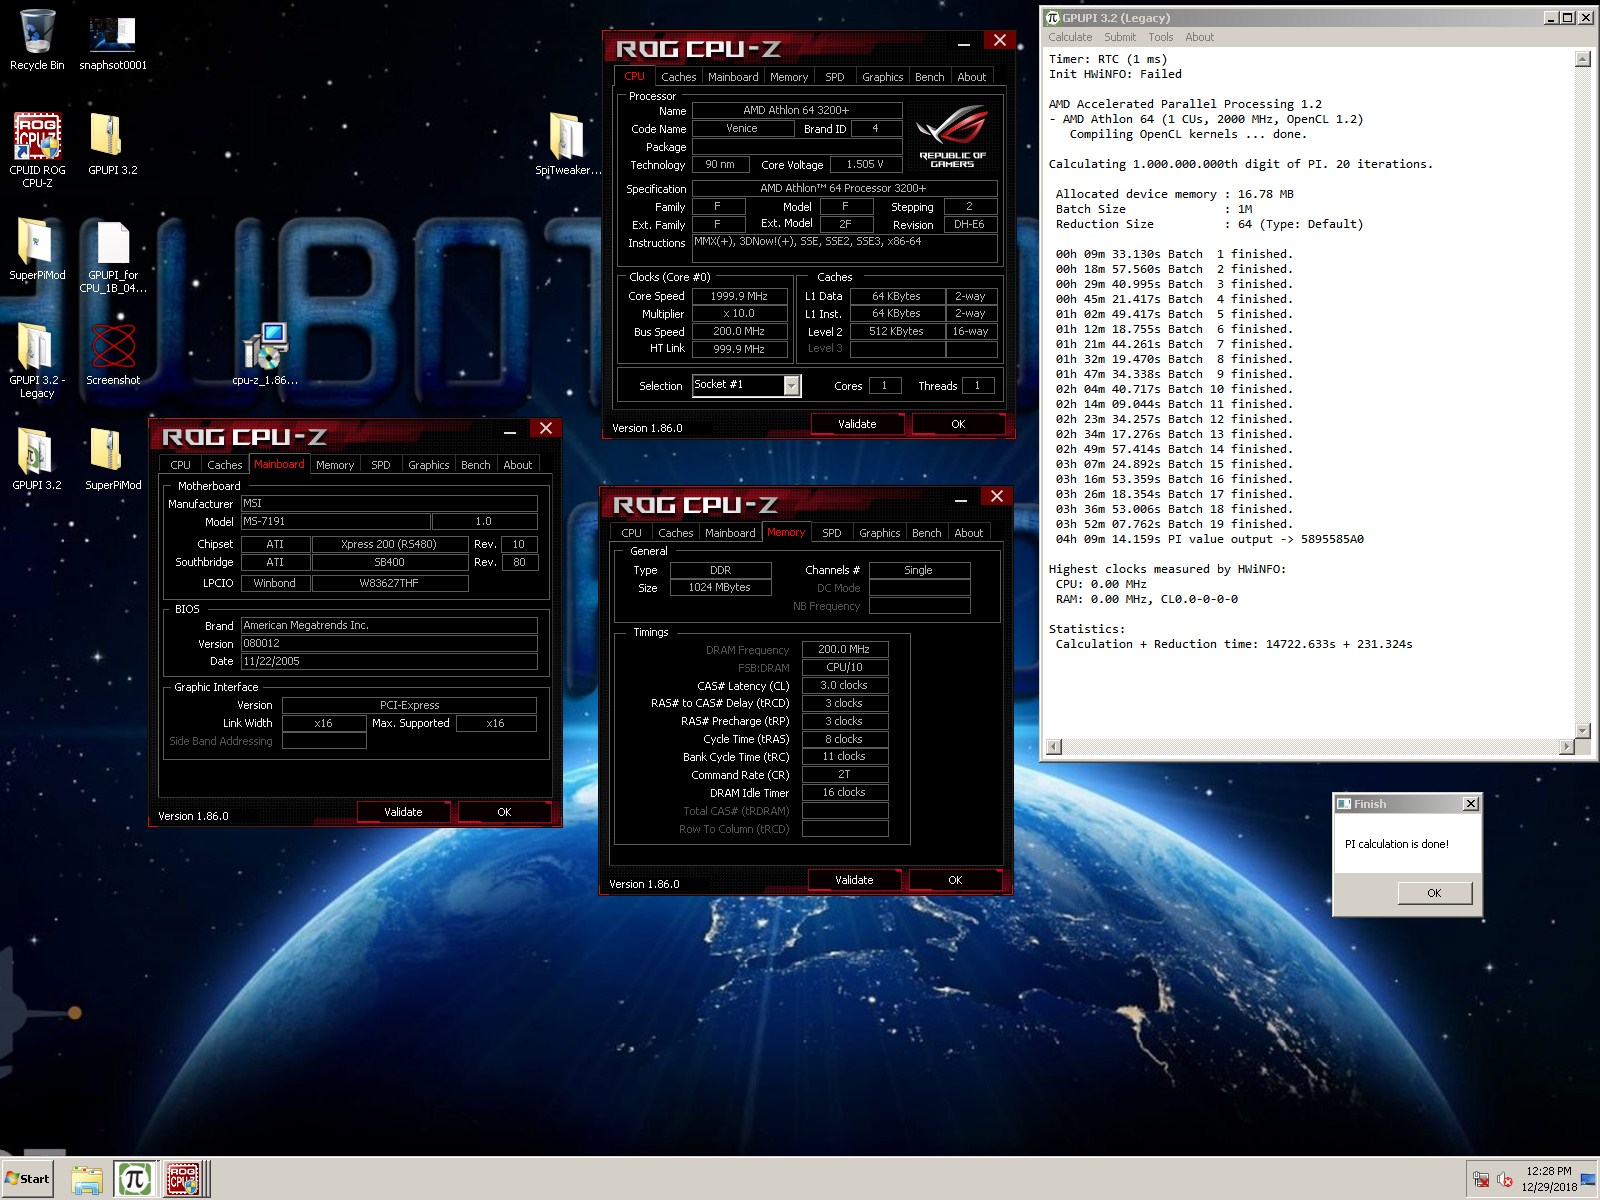Open GPUPI 3.2 folder in bottom row

point(37,459)
